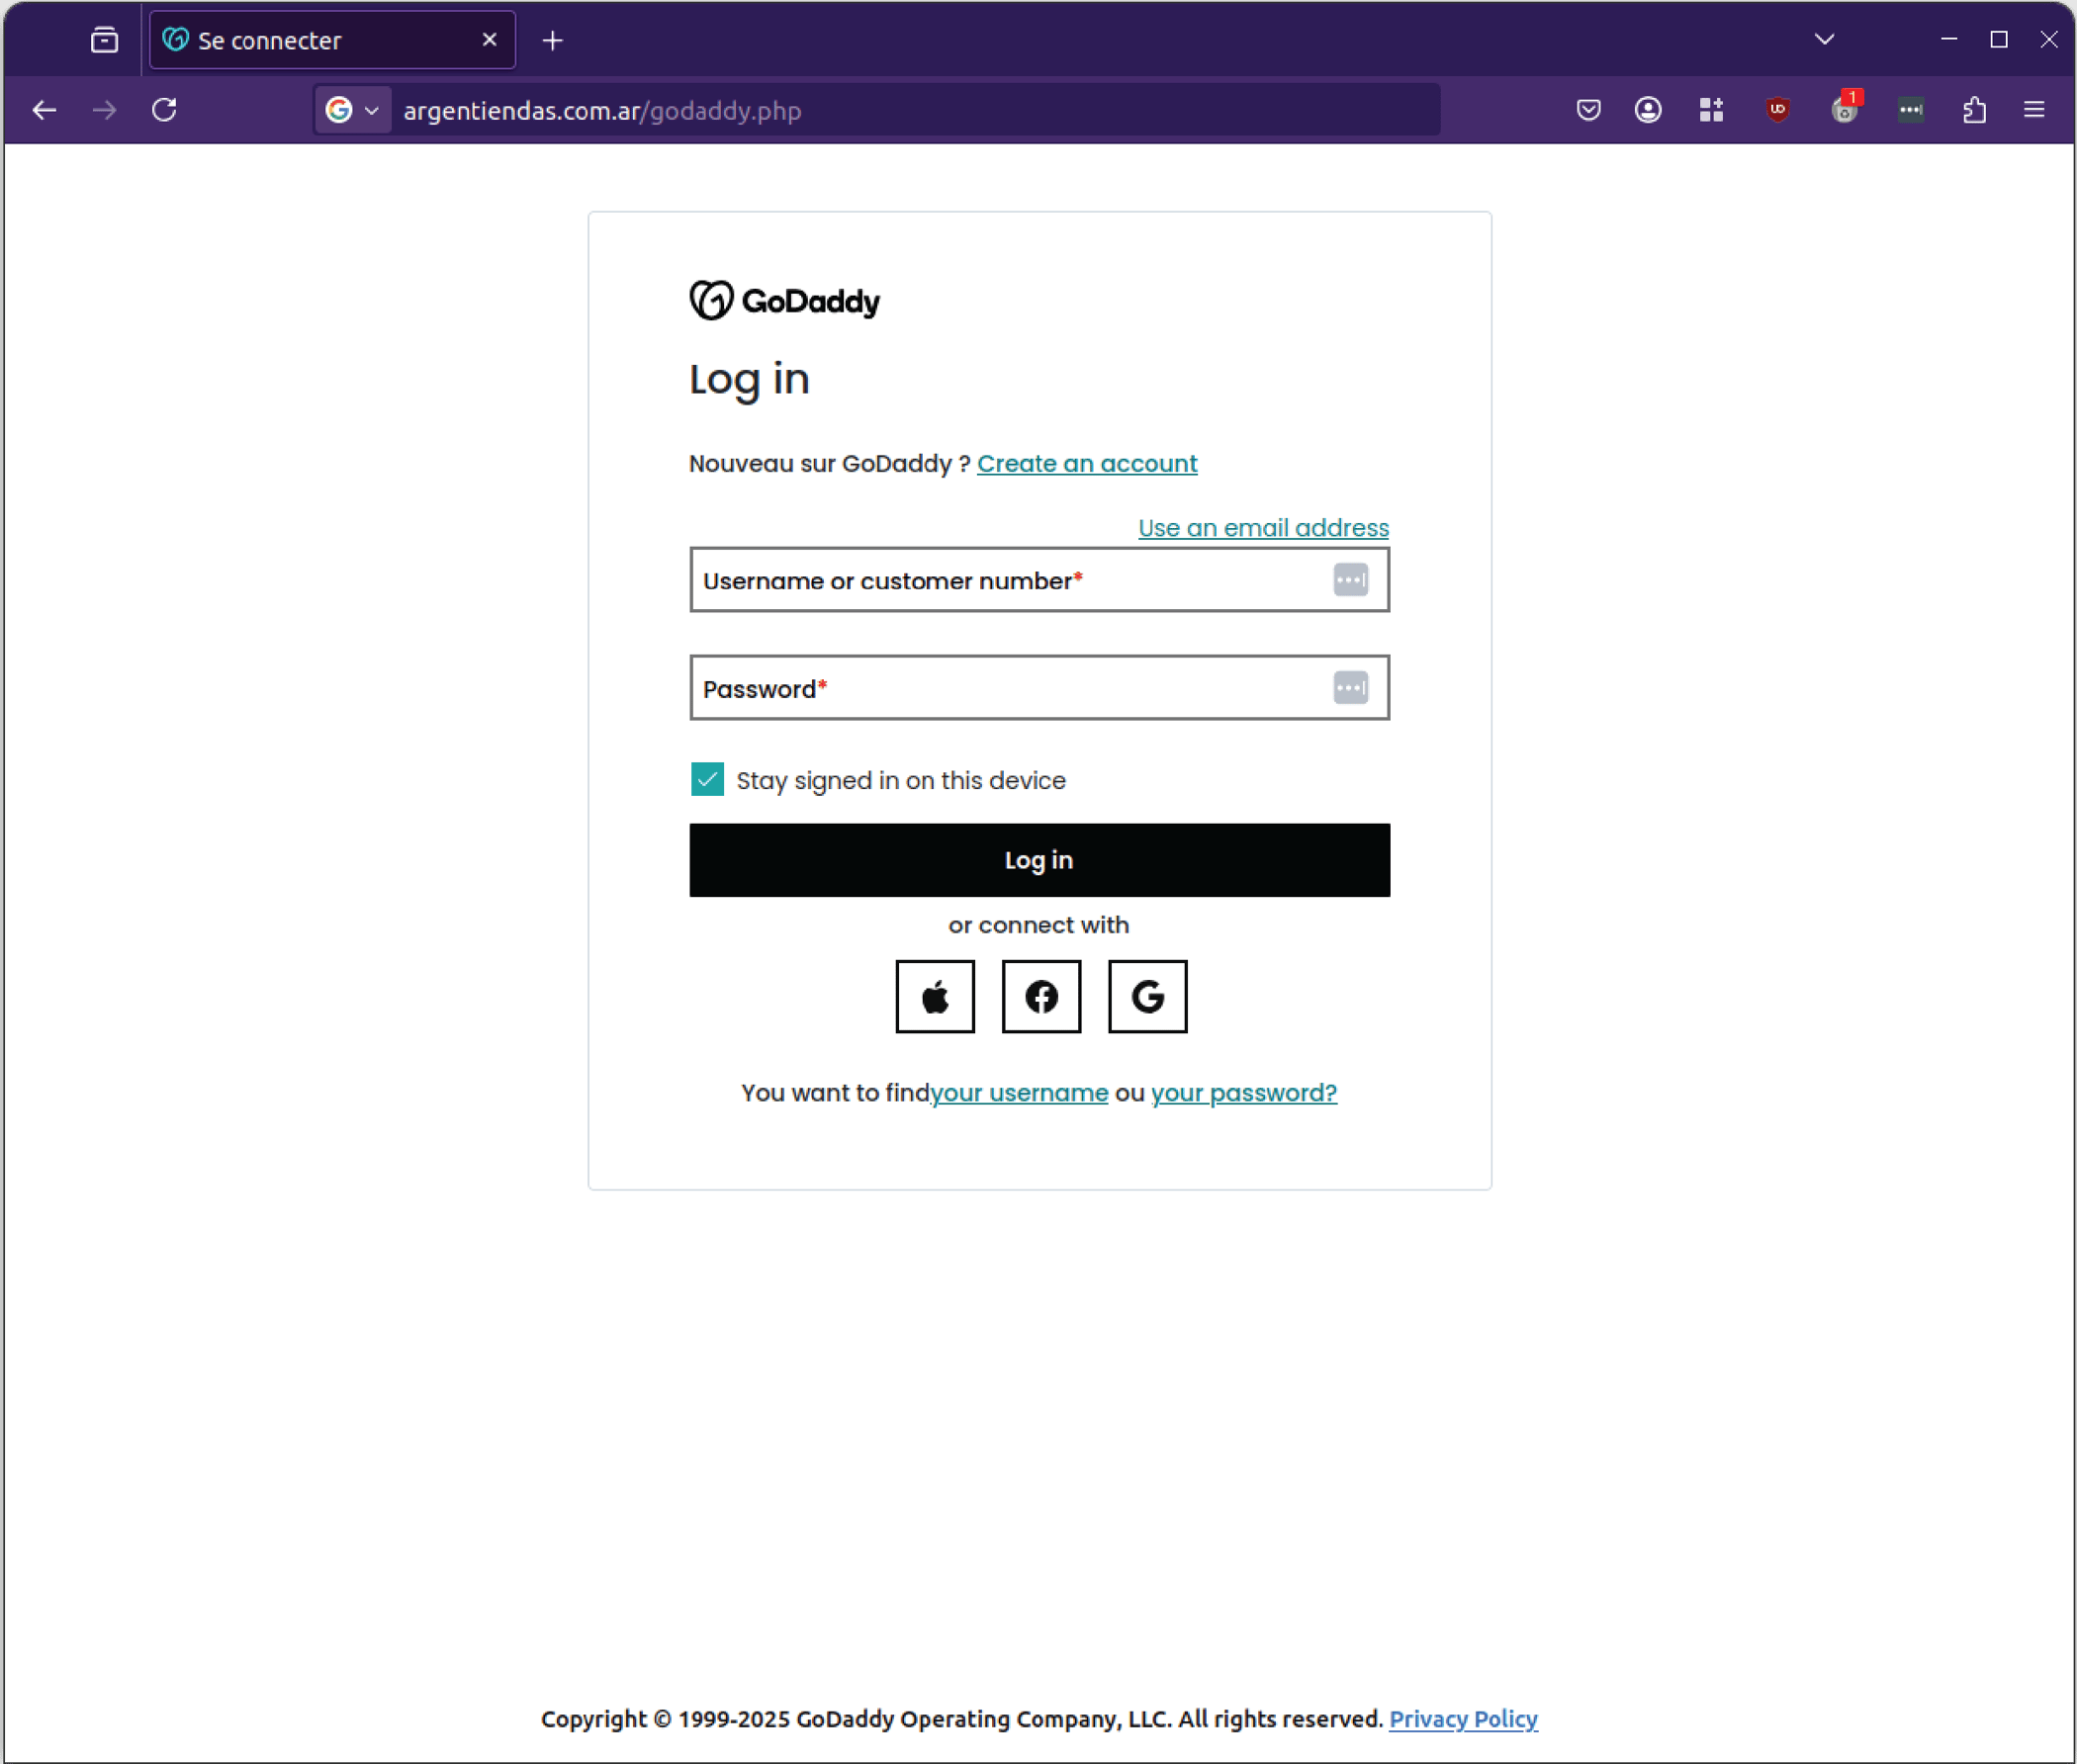Click the Create an account link
This screenshot has width=2077, height=1764.
(x=1086, y=464)
